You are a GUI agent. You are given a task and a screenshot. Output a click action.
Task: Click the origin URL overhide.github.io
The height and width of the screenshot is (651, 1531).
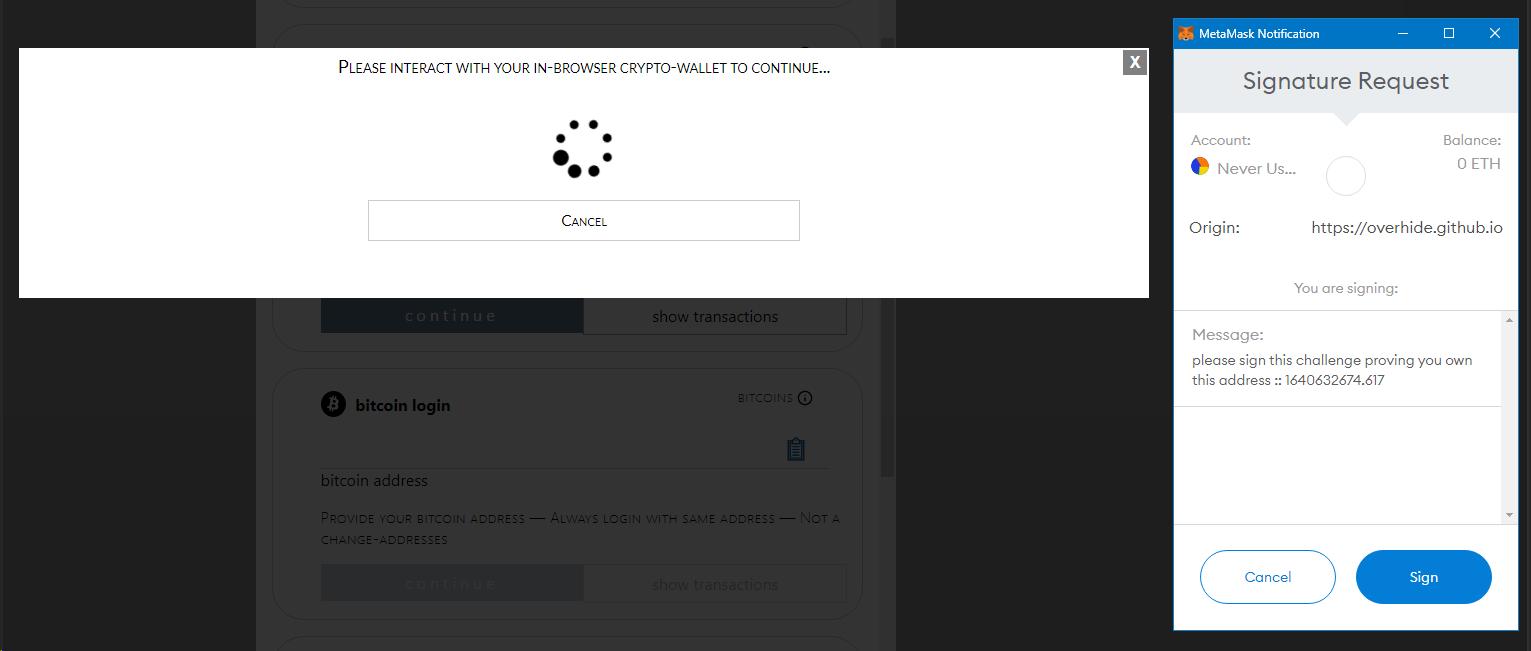[x=1406, y=228]
